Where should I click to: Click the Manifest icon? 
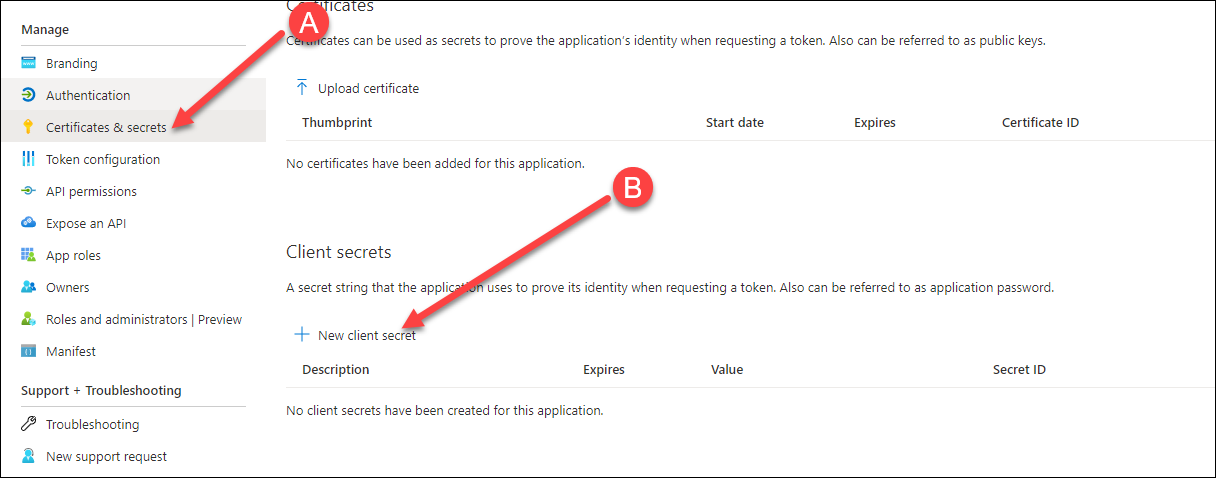(28, 351)
